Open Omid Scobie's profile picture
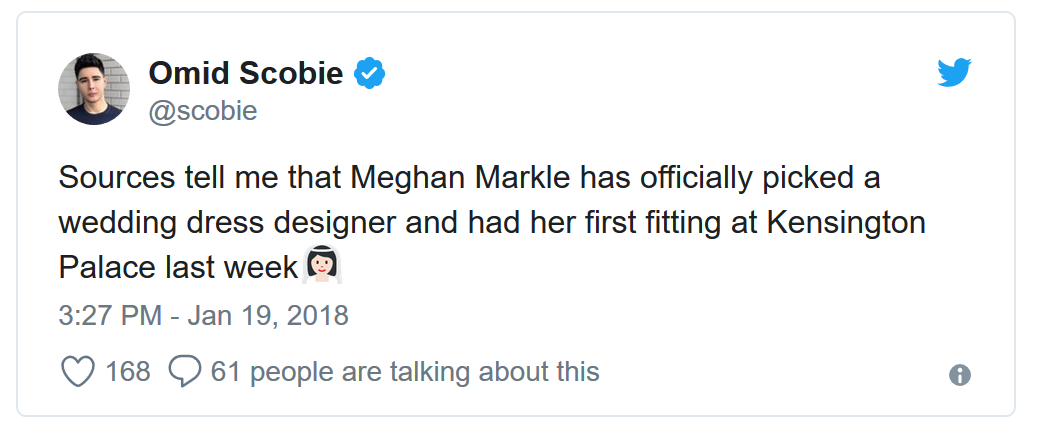Image resolution: width=1040 pixels, height=431 pixels. 94,89
